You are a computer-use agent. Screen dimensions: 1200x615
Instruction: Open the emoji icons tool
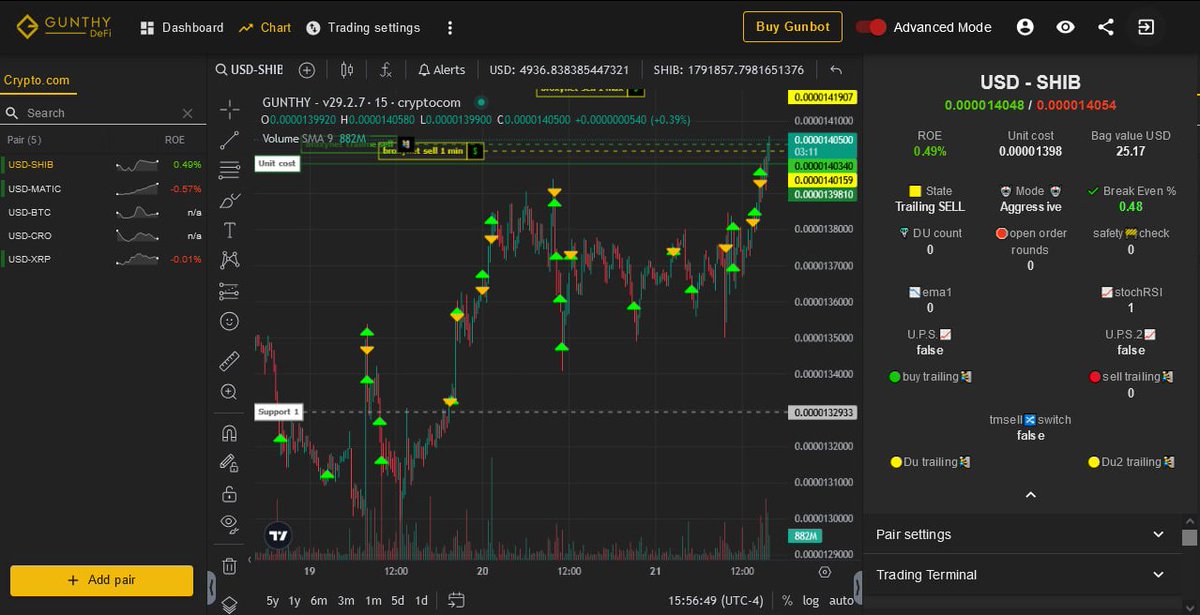[x=230, y=321]
